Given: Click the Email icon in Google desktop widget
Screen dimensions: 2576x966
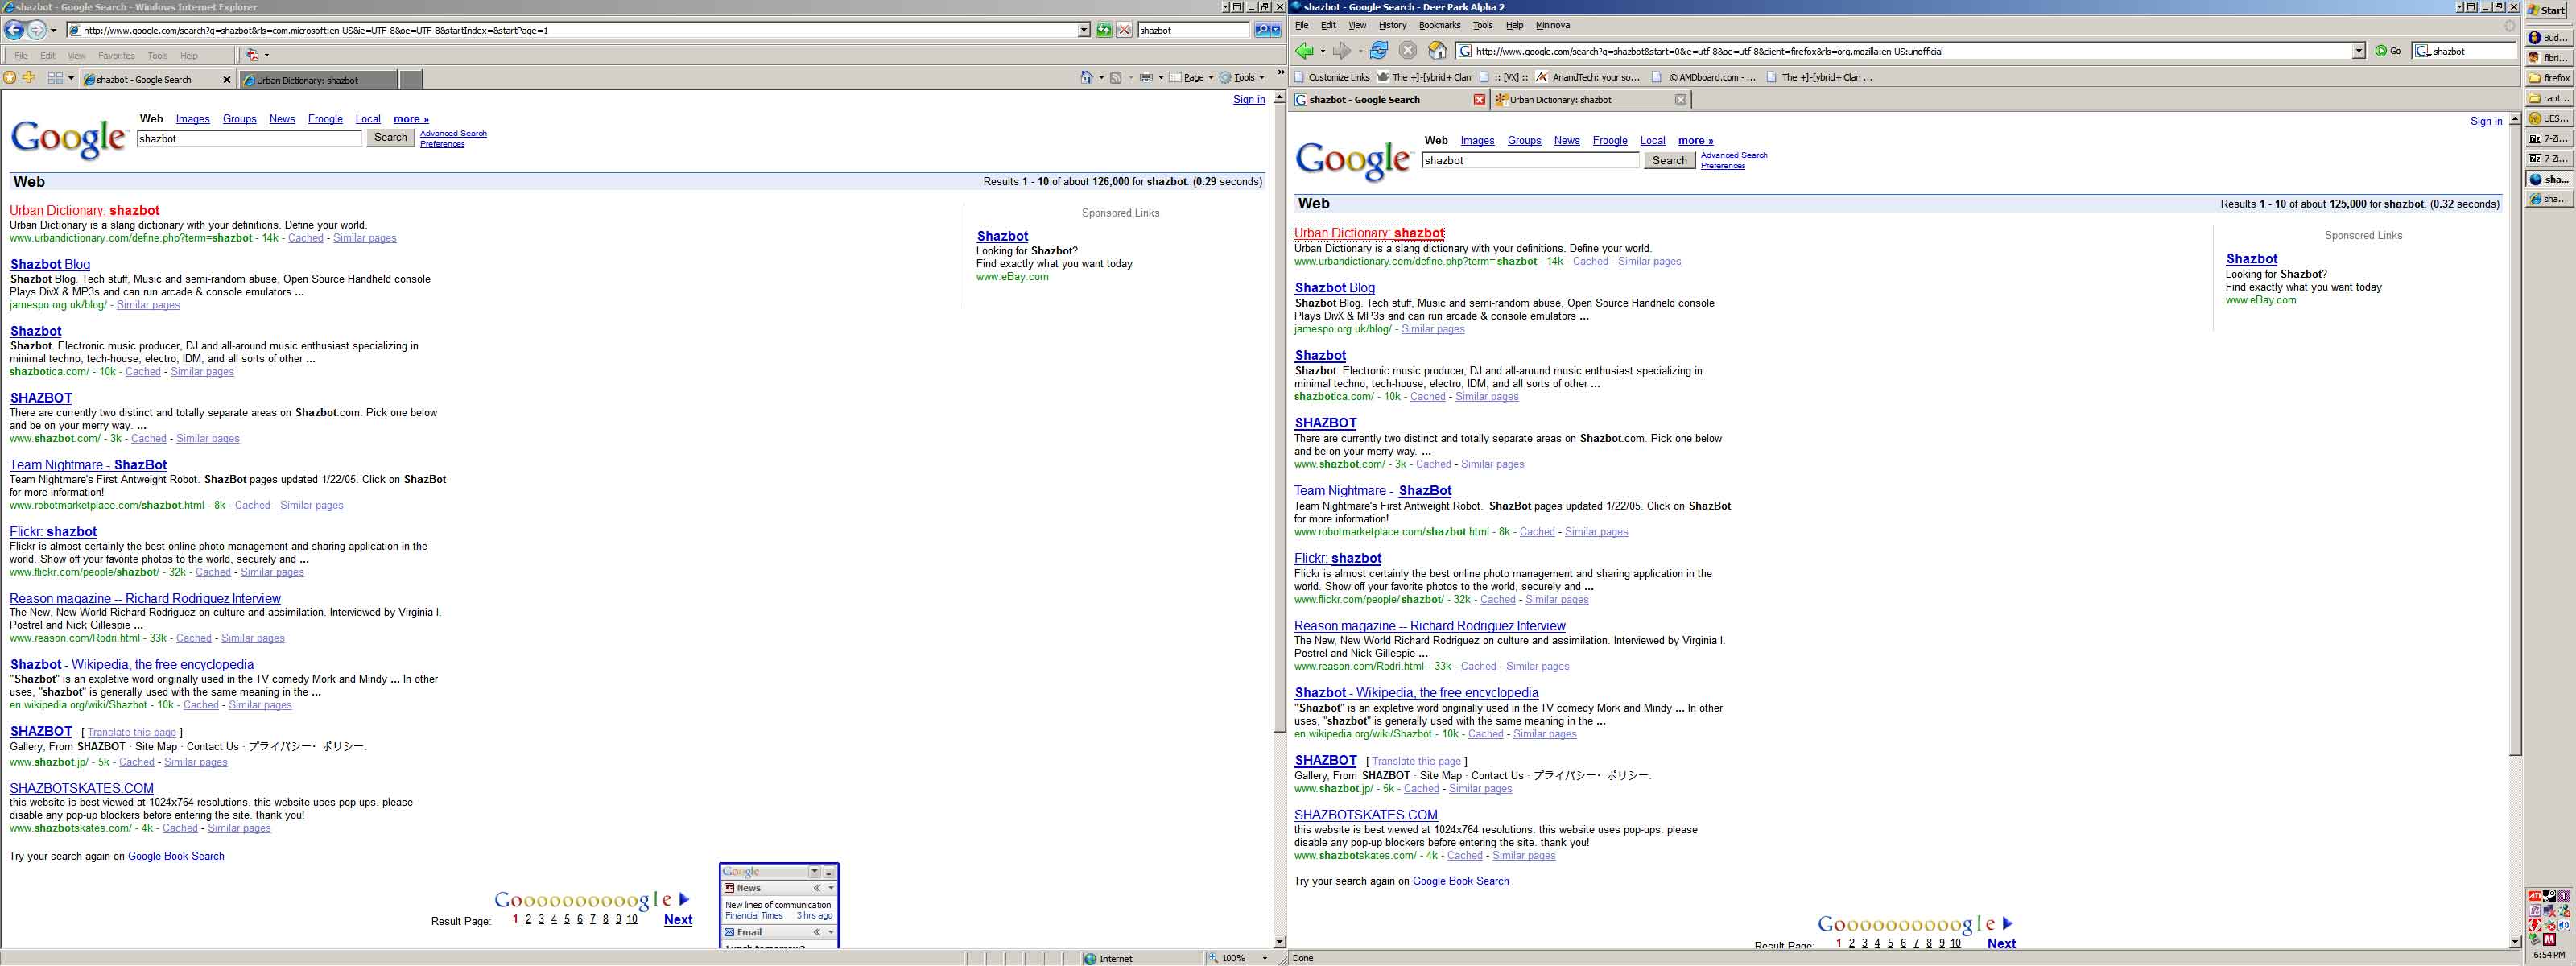Looking at the screenshot, I should 729,932.
